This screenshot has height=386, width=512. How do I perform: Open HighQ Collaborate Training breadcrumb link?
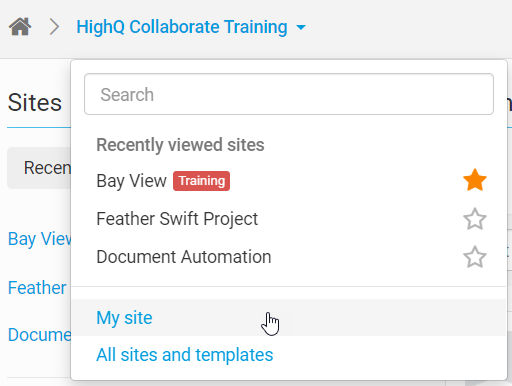coord(182,27)
